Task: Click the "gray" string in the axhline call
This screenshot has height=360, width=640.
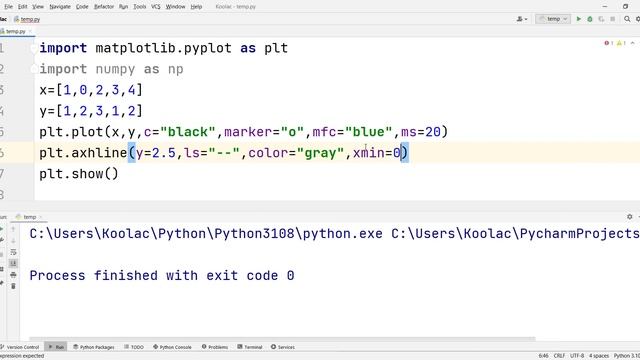Action: tap(320, 153)
